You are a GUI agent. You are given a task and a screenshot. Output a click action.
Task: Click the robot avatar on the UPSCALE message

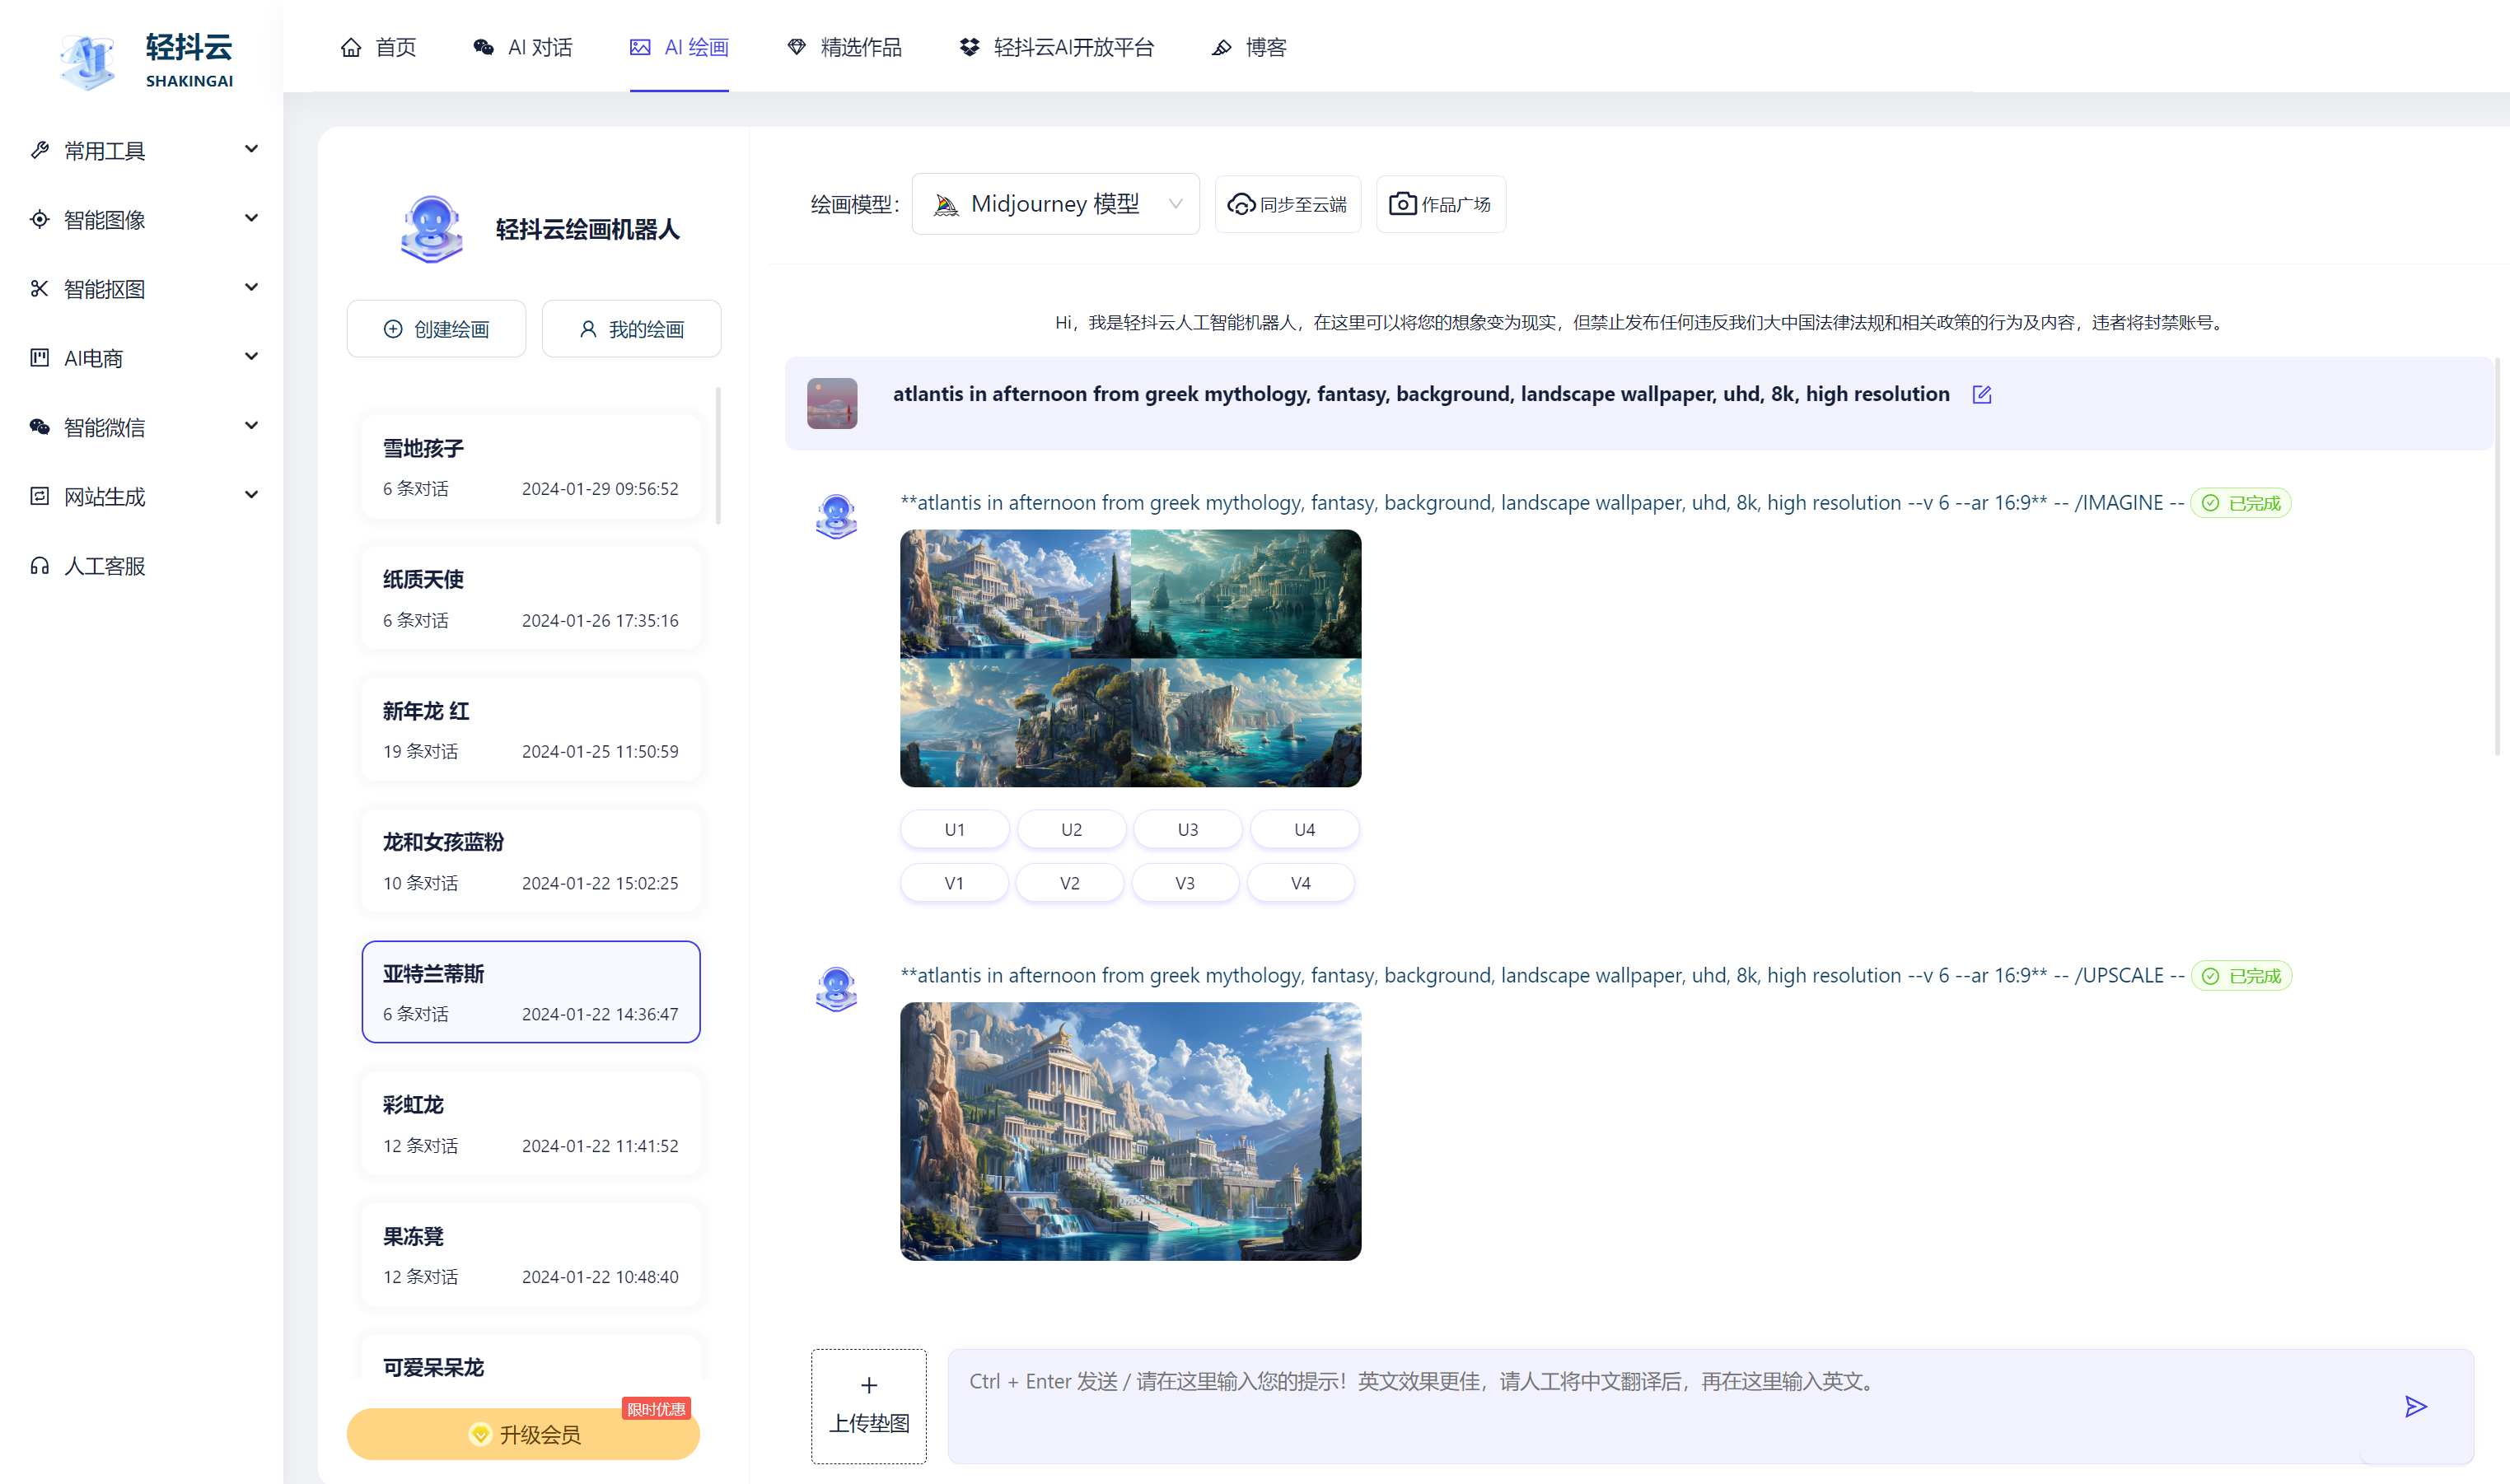pos(836,989)
